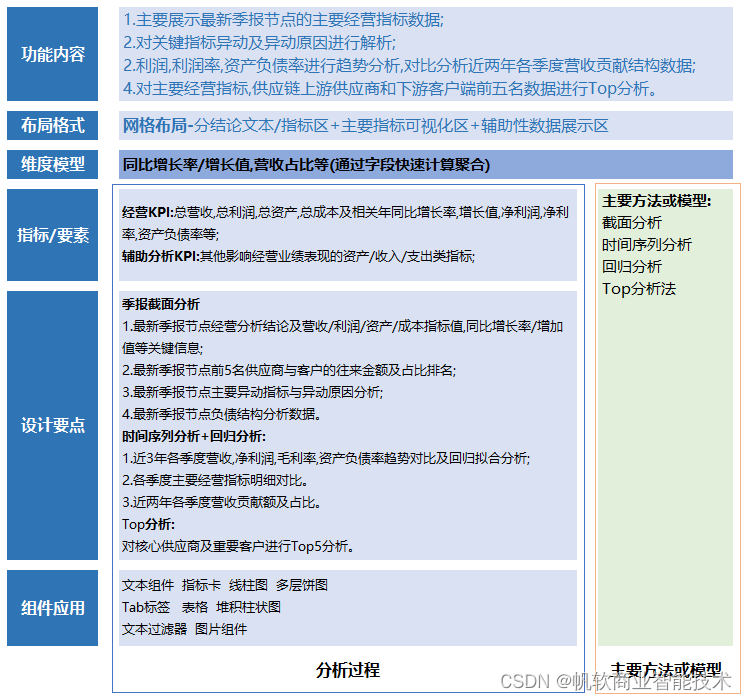Click the 布局格式 blue label box

52,125
